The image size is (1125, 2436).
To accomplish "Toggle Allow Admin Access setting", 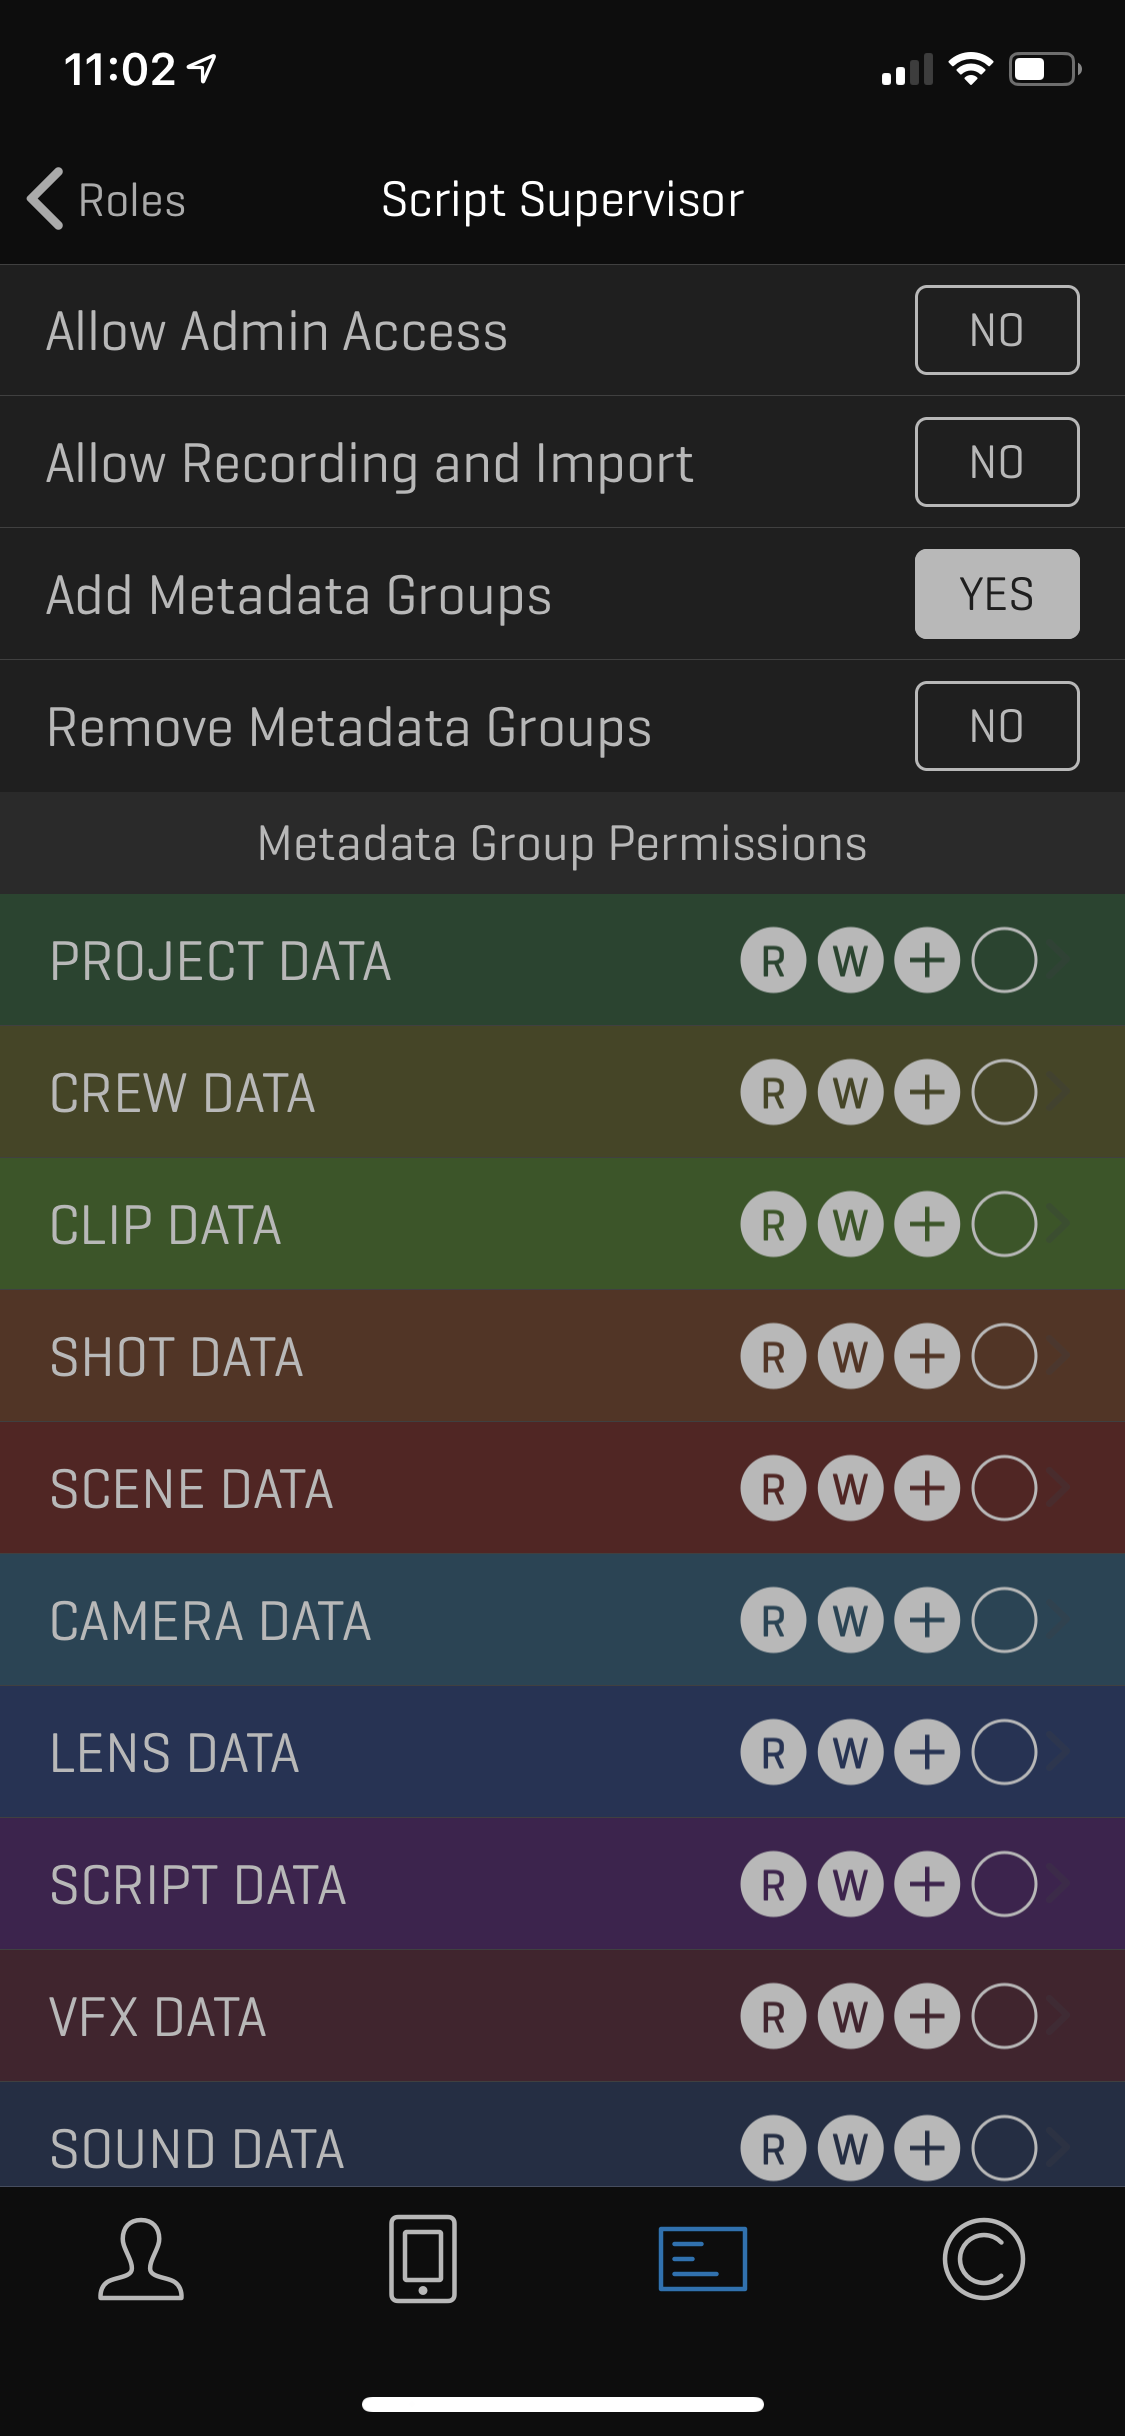I will coord(996,330).
